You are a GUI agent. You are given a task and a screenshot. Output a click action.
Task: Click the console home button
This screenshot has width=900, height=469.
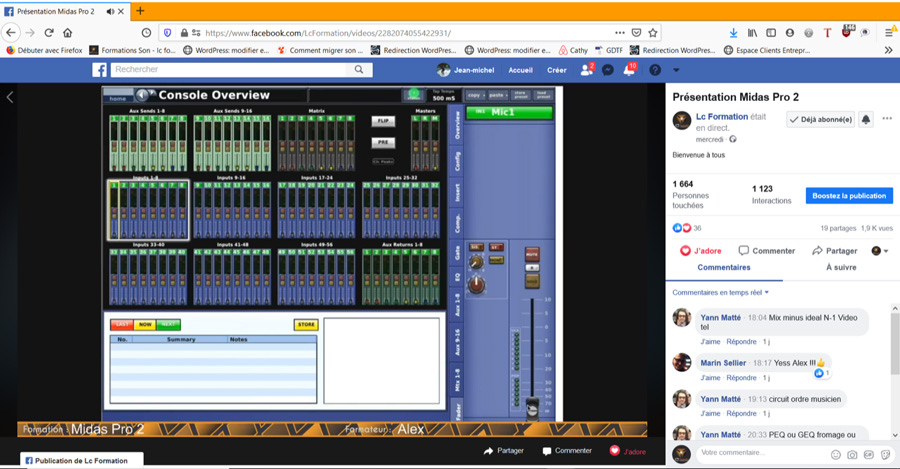[x=118, y=95]
